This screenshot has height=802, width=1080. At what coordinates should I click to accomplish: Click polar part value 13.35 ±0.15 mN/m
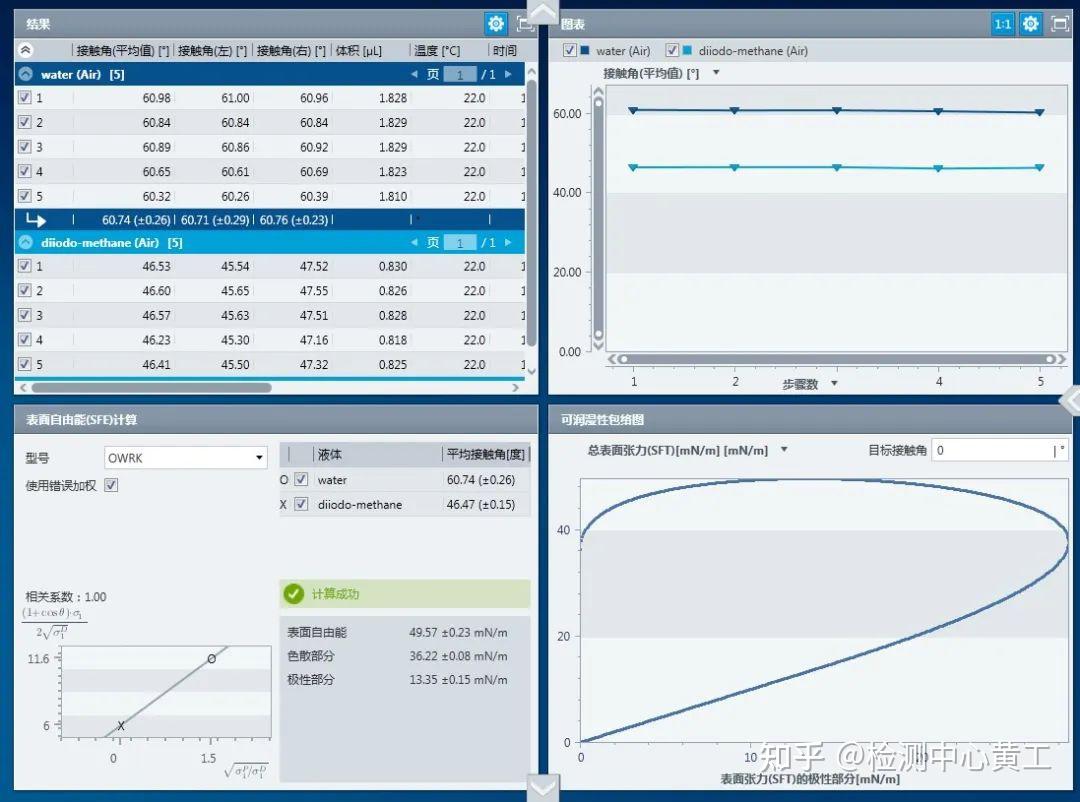click(x=458, y=679)
